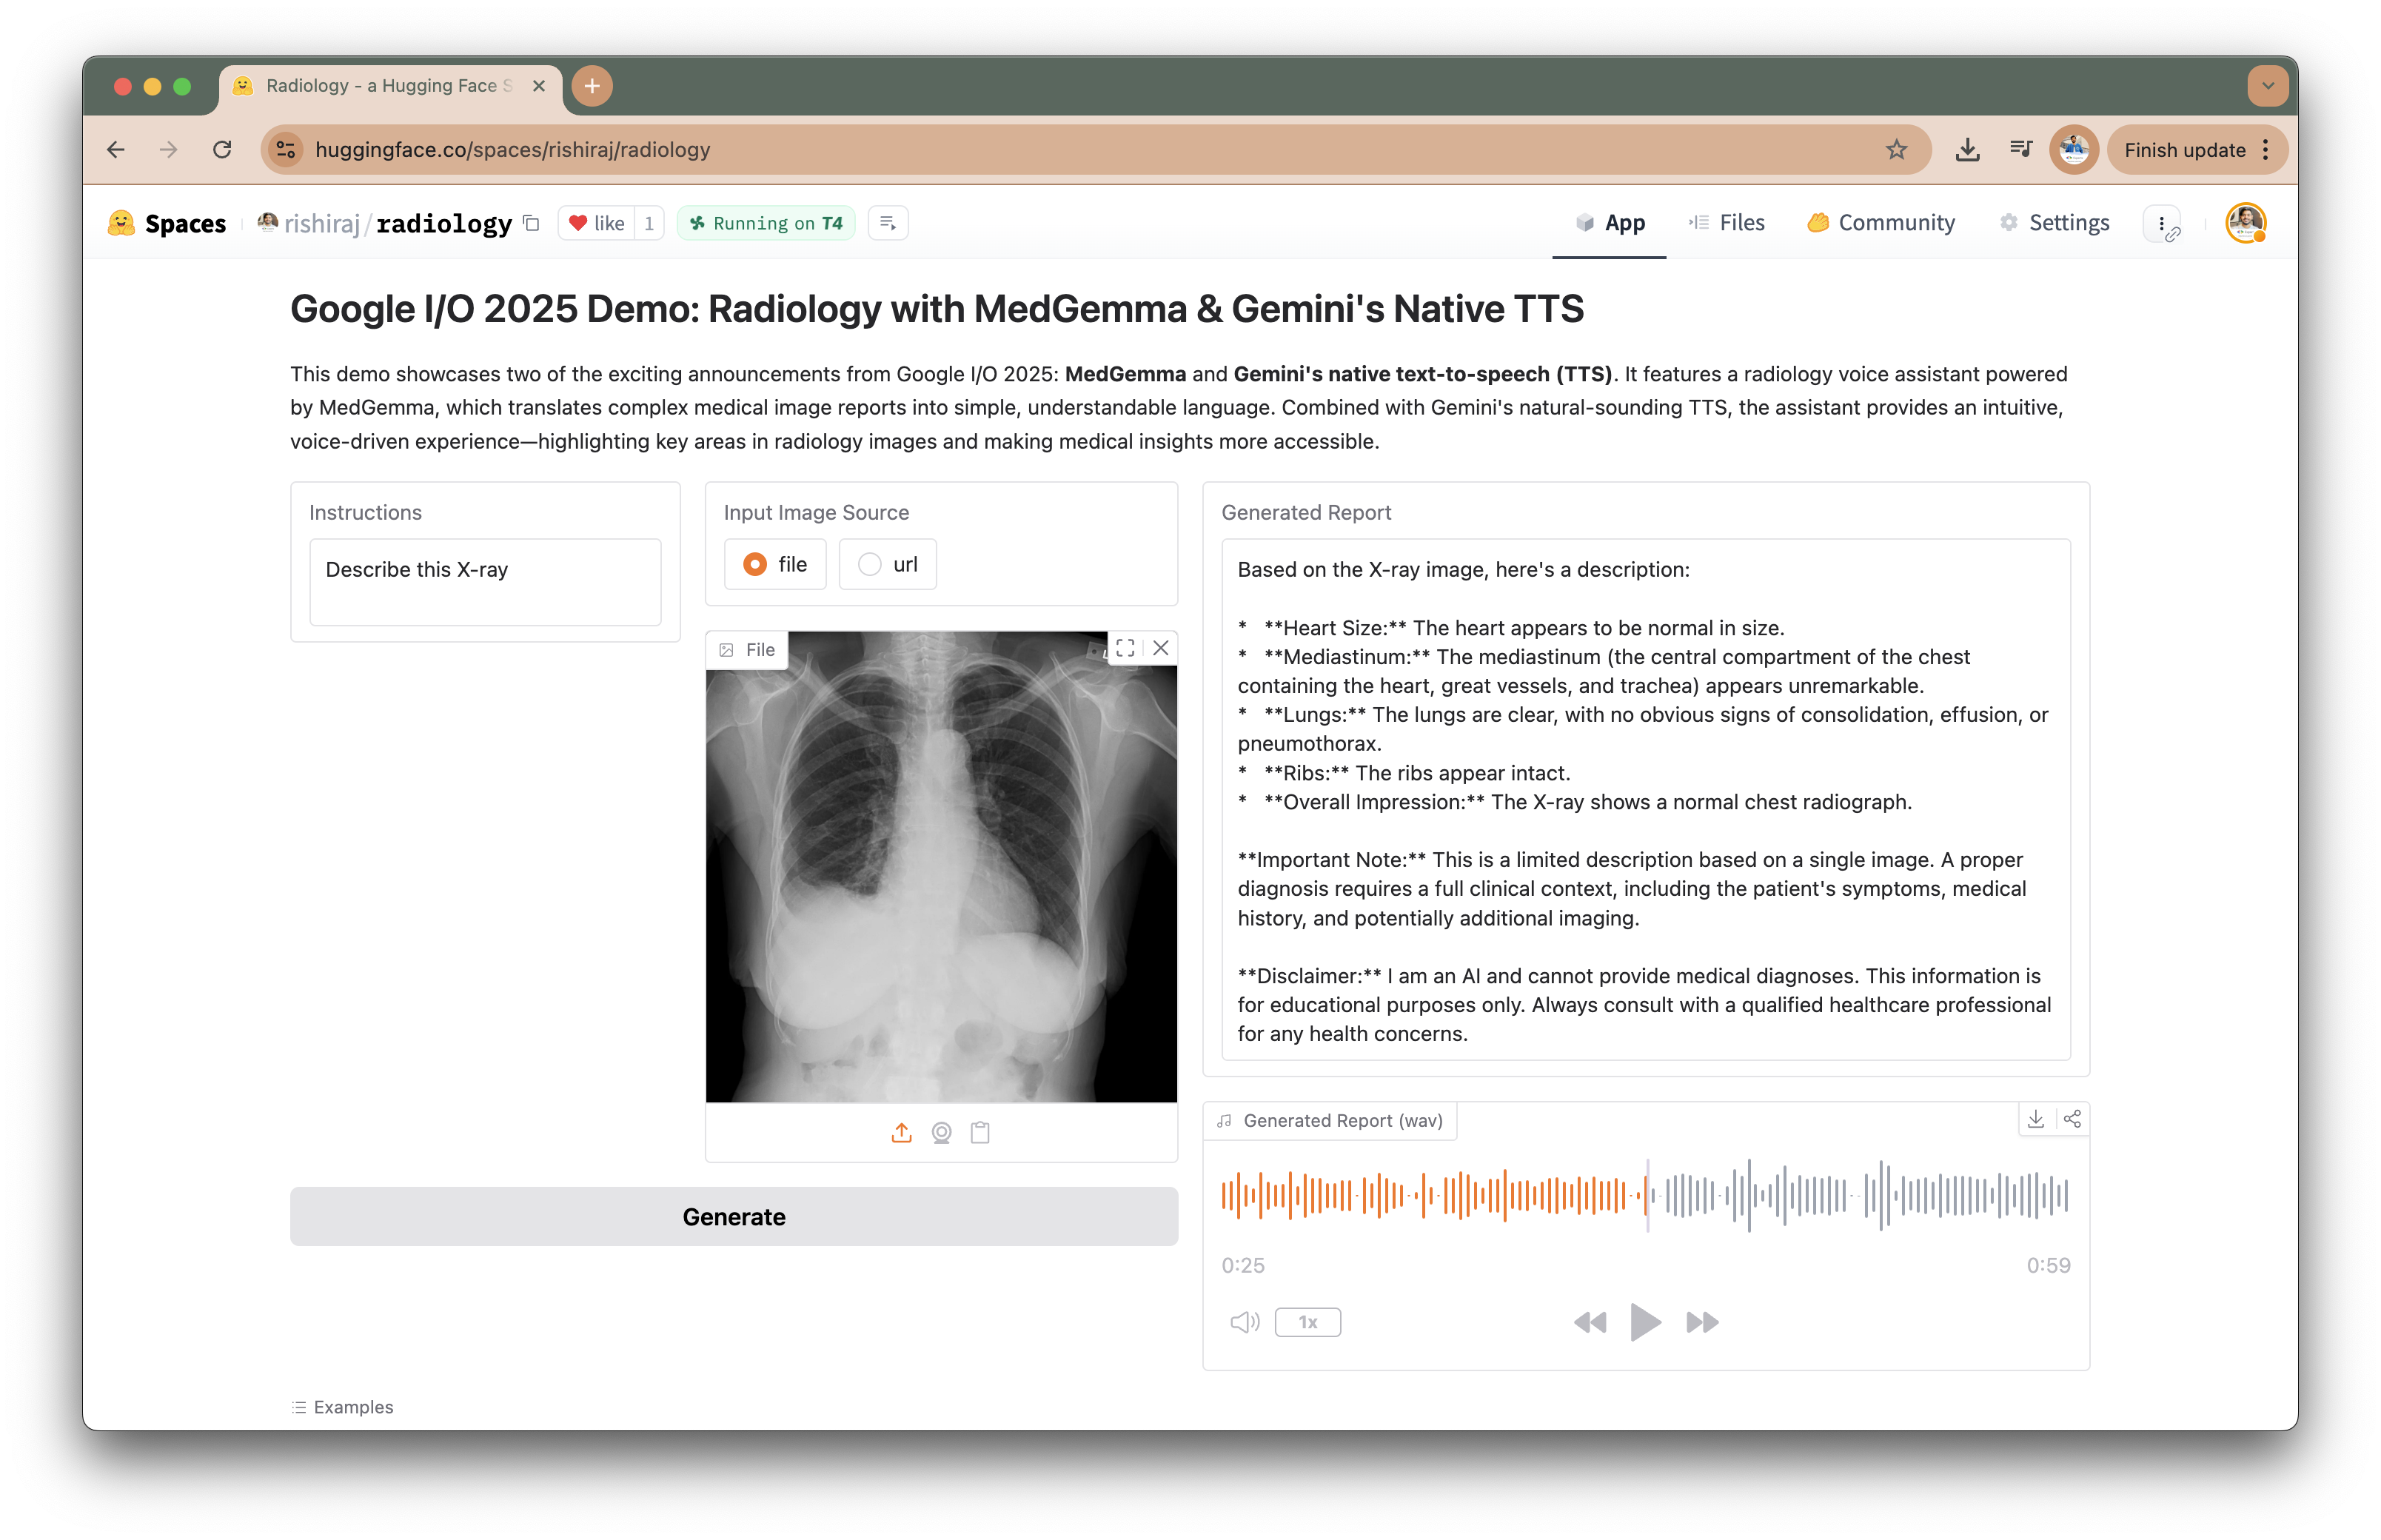
Task: Open the Spaces link
Action: coord(185,224)
